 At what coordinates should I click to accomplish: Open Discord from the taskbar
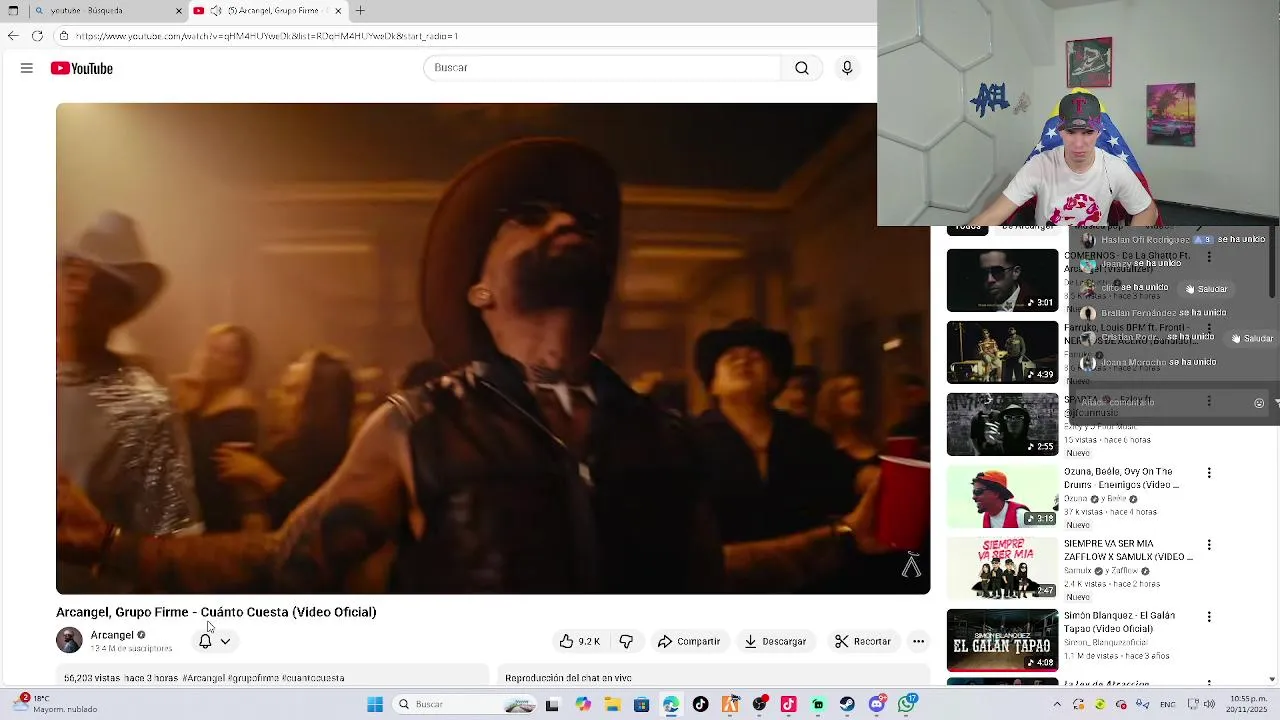pyautogui.click(x=877, y=705)
